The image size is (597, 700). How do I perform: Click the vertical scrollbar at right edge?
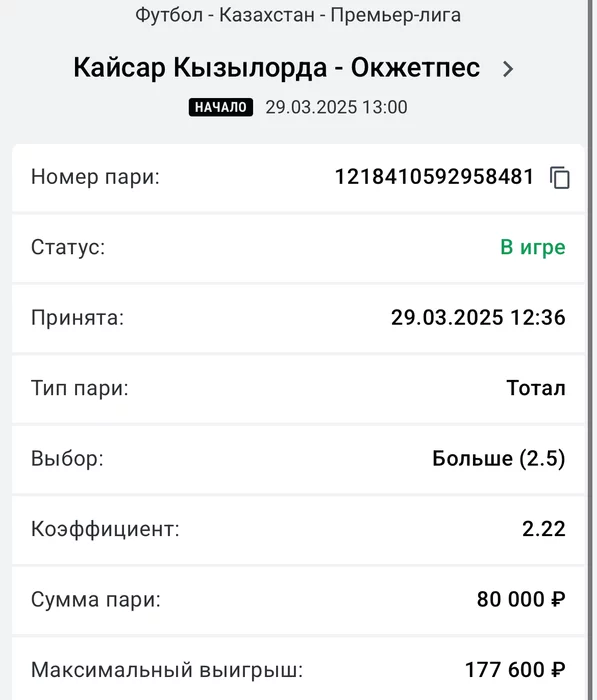[592, 350]
